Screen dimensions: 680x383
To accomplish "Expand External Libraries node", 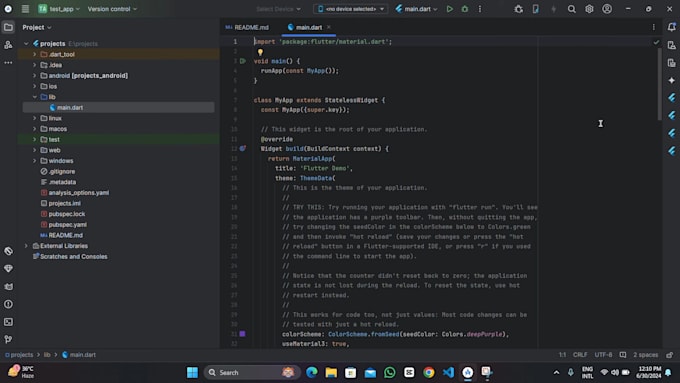I will click(x=26, y=246).
